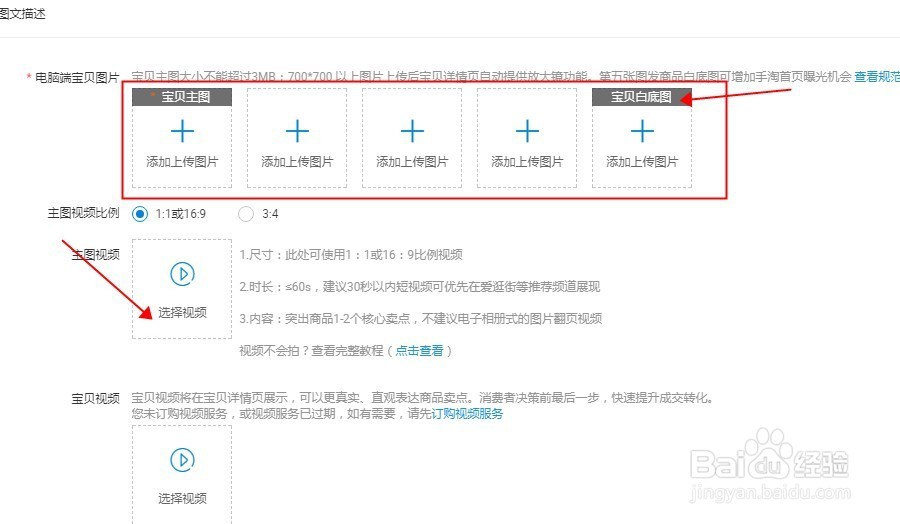Image resolution: width=900 pixels, height=524 pixels.
Task: Click the 宝贝白底图 header label
Action: tap(642, 96)
